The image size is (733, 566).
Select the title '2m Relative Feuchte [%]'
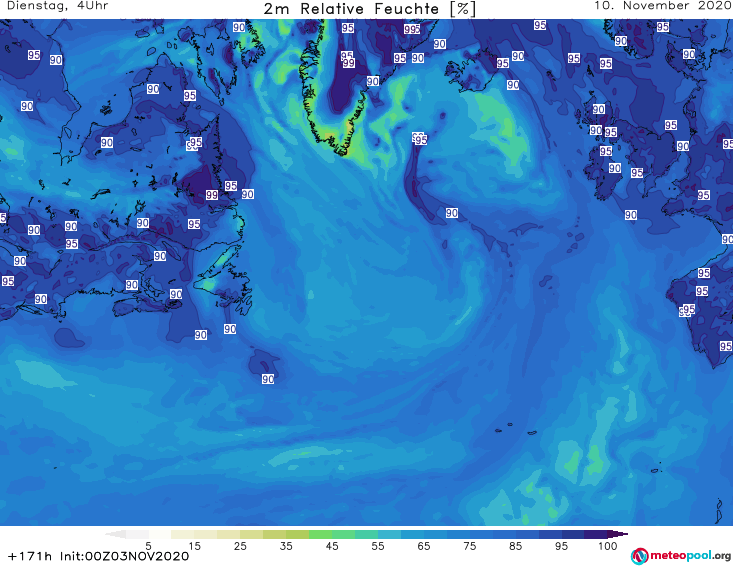[x=370, y=9]
